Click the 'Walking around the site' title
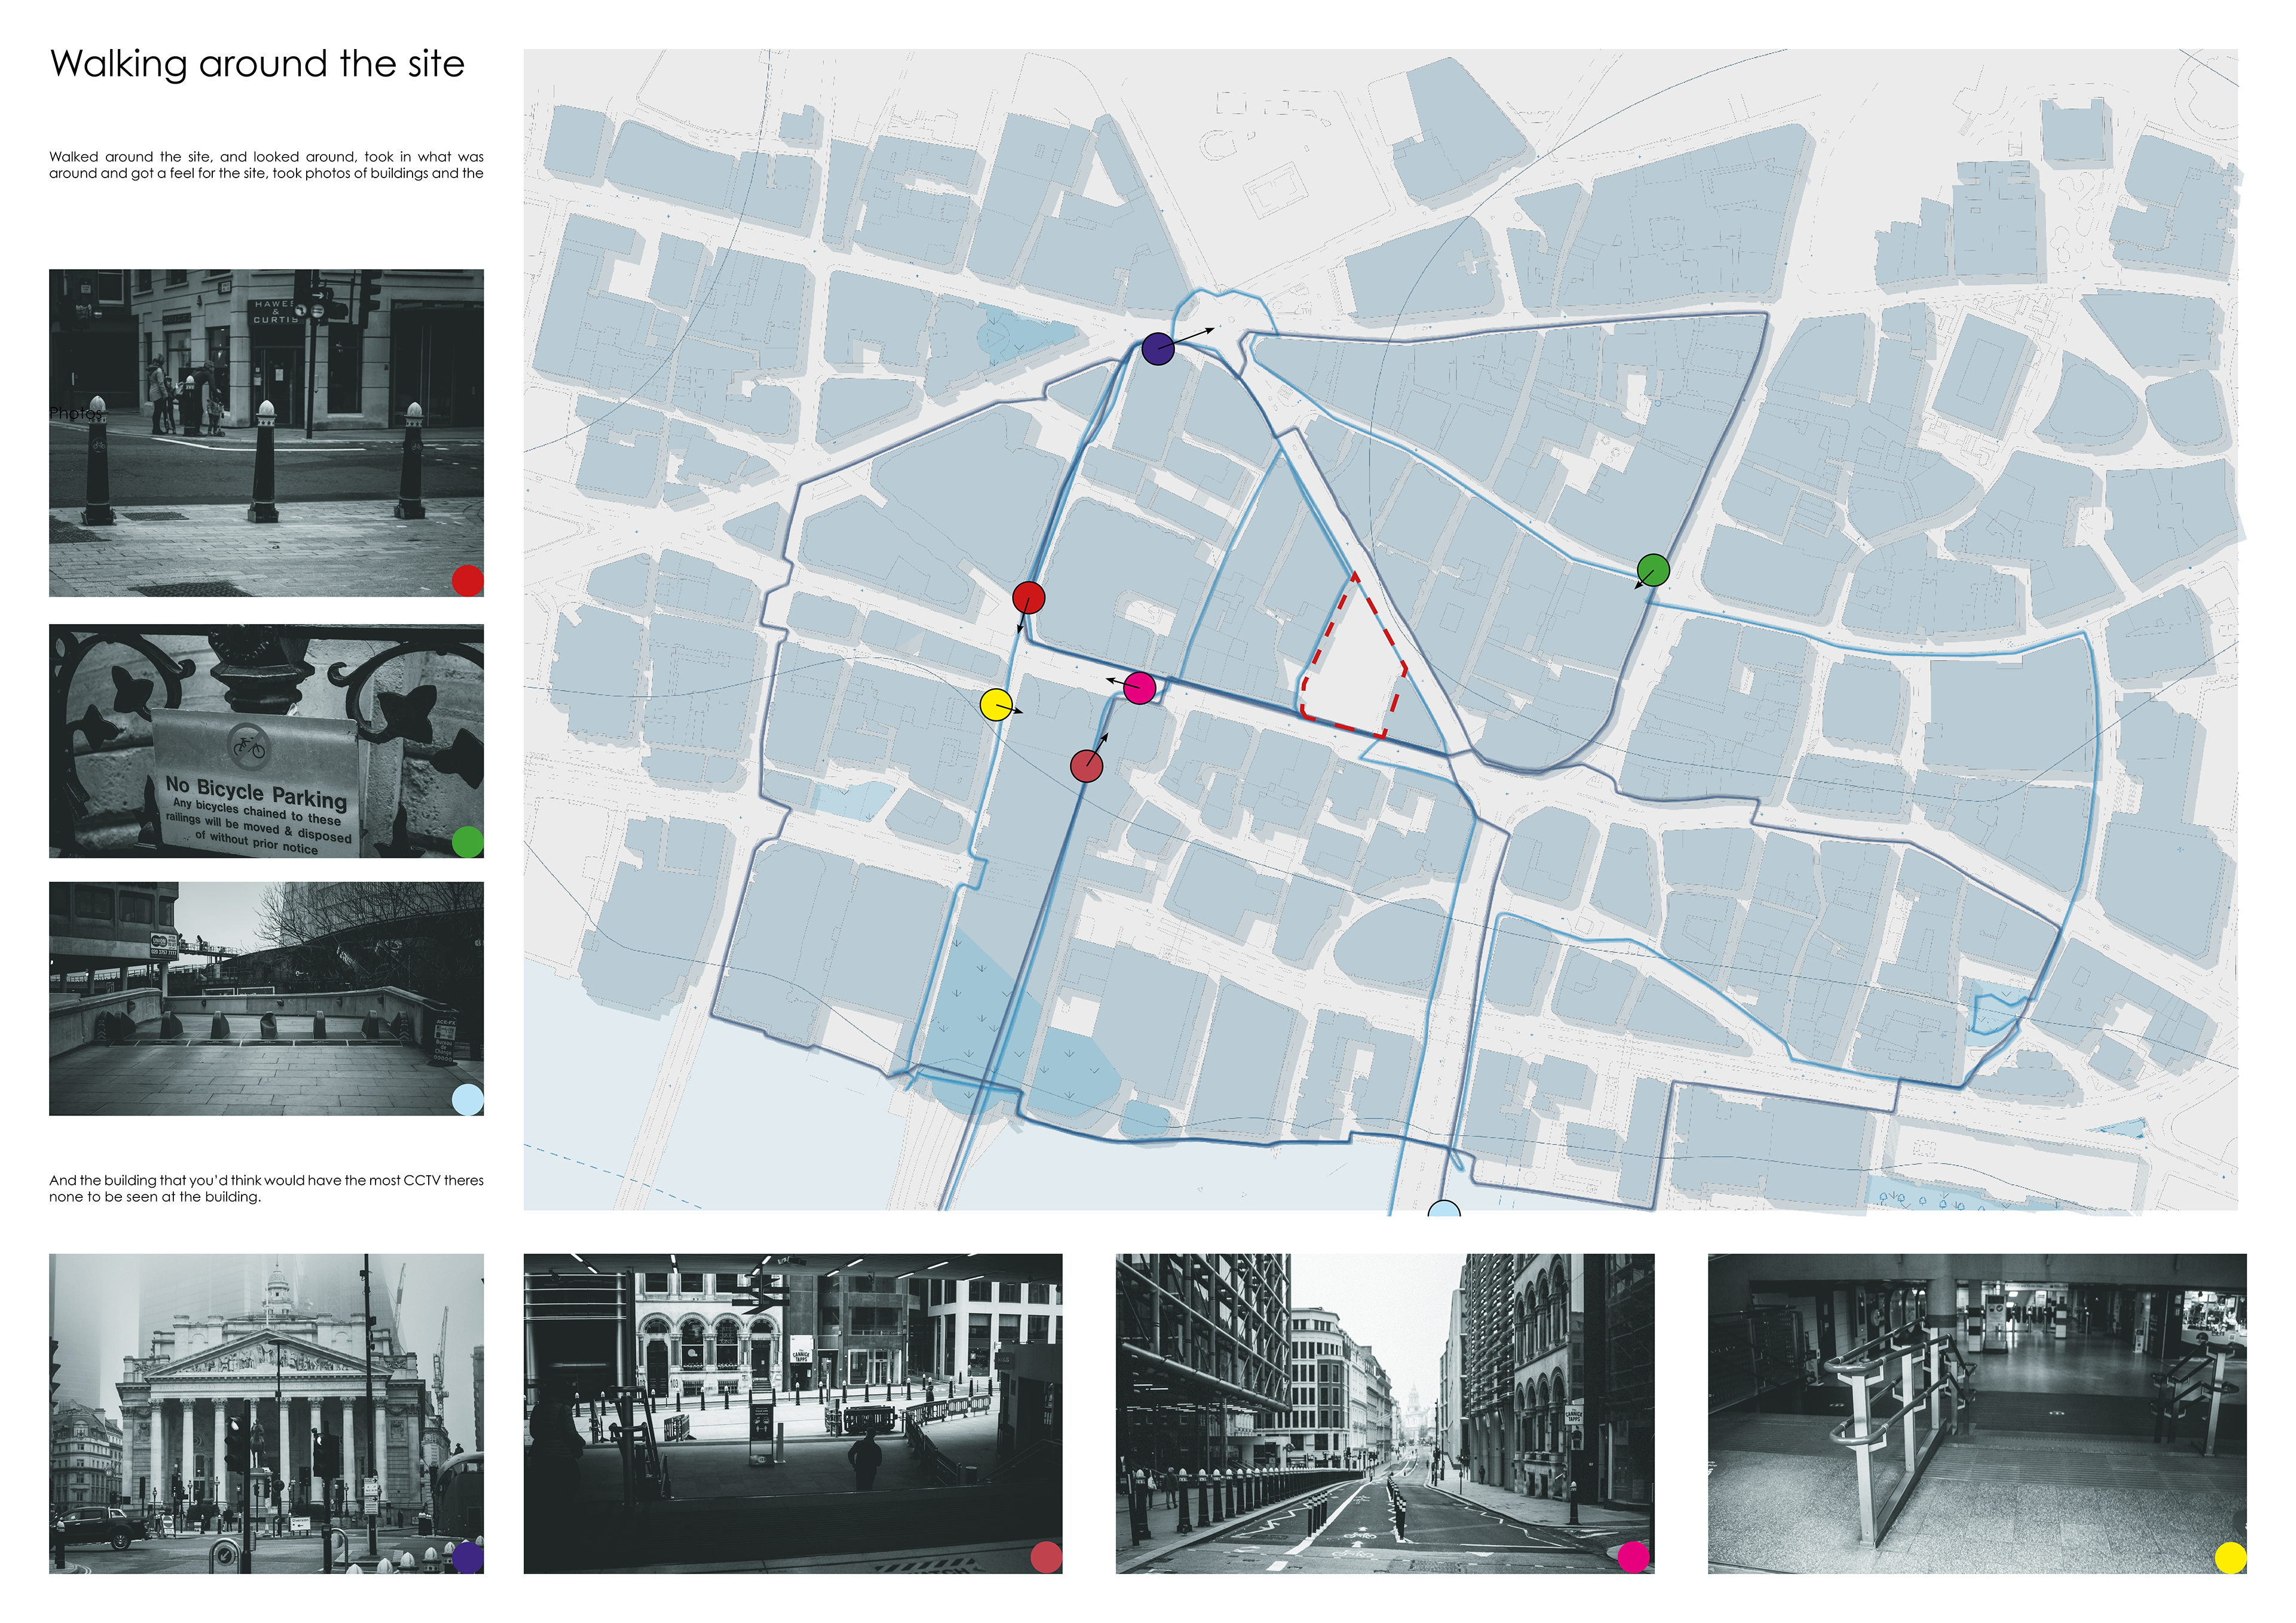 (x=257, y=64)
